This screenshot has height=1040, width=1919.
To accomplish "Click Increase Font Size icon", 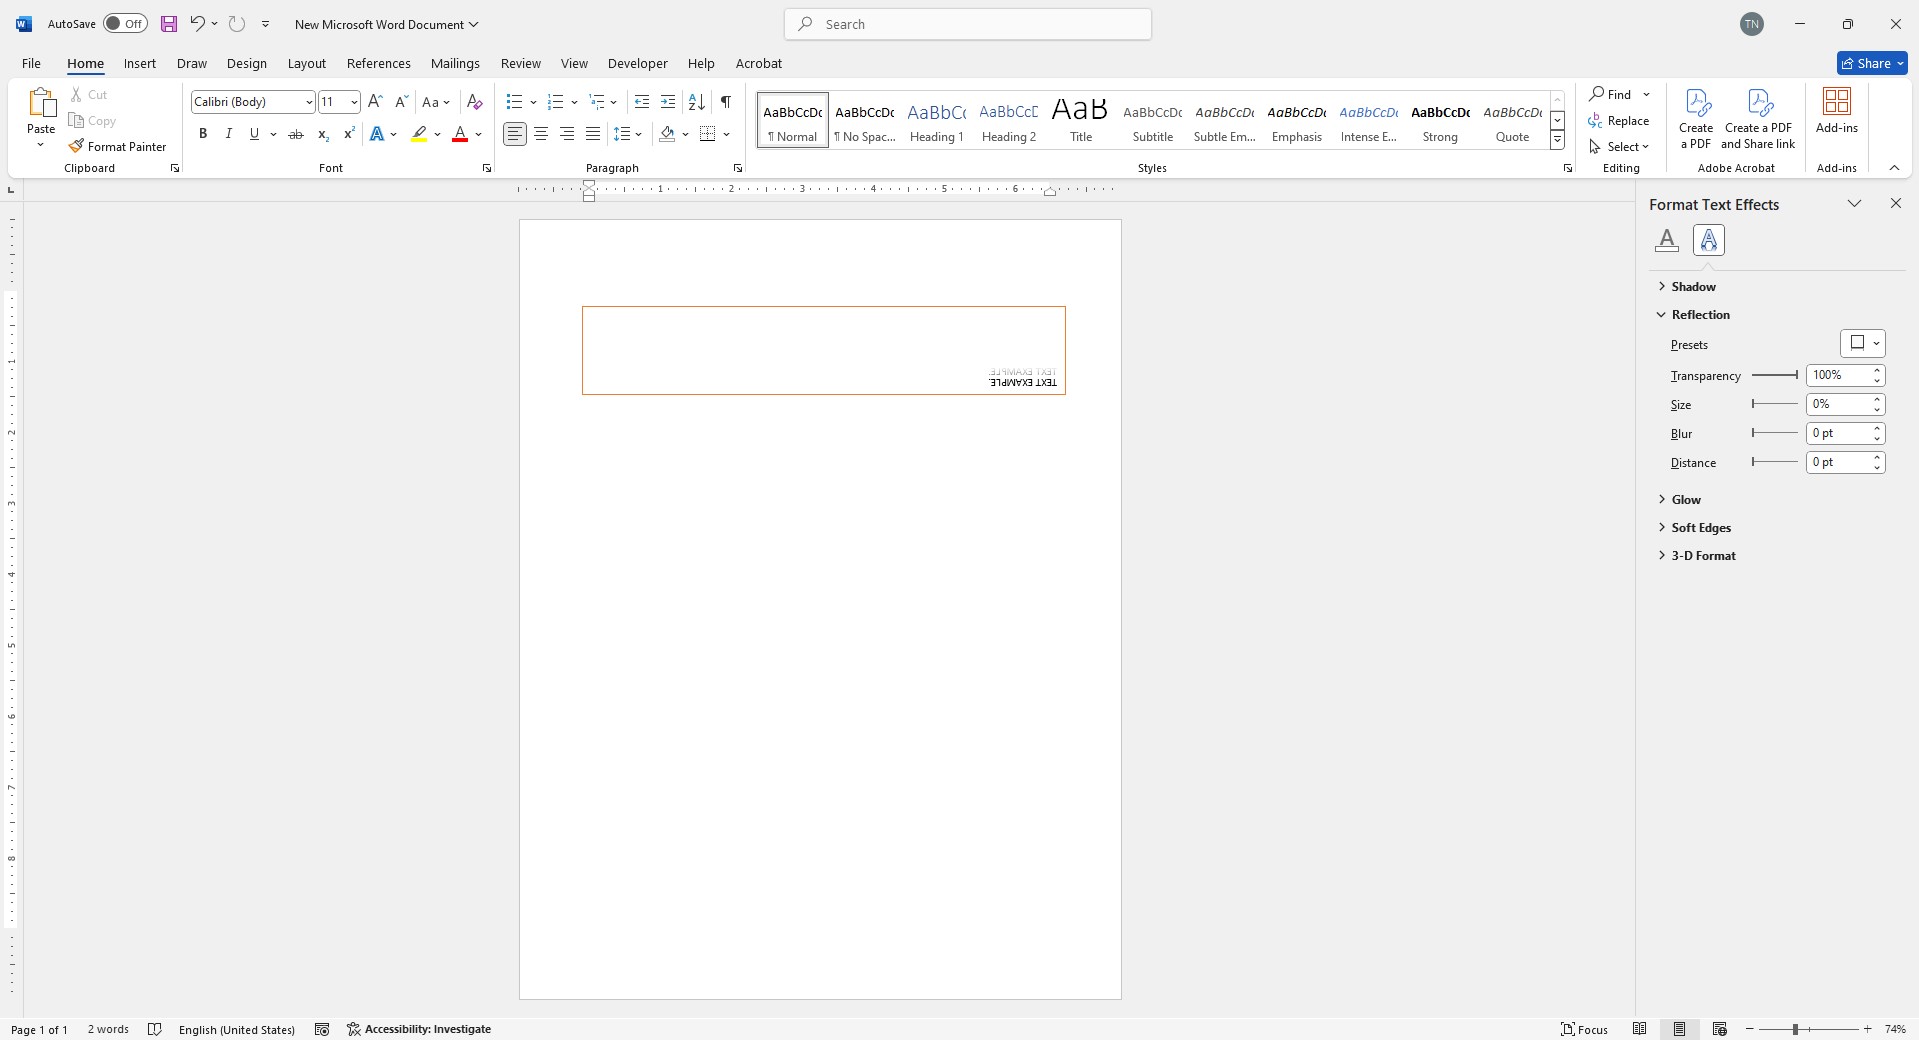I will tap(375, 102).
